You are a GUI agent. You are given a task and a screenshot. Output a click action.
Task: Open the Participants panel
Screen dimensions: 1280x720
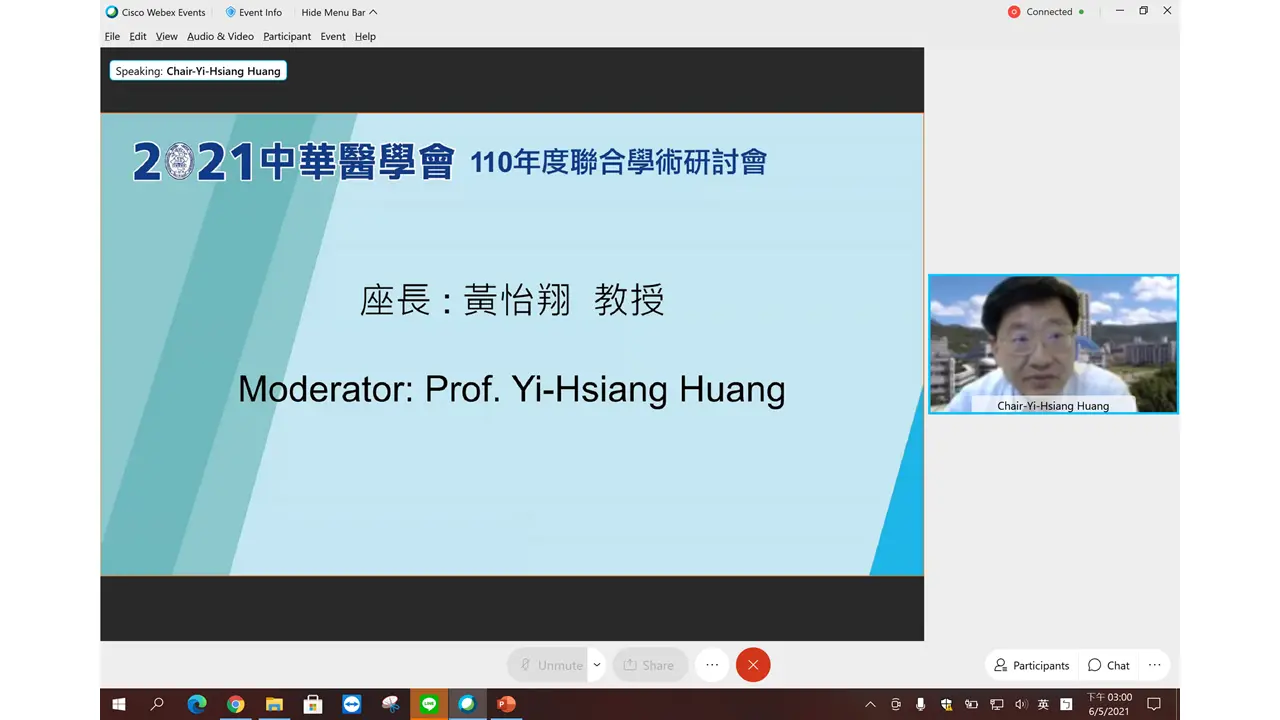point(1031,665)
